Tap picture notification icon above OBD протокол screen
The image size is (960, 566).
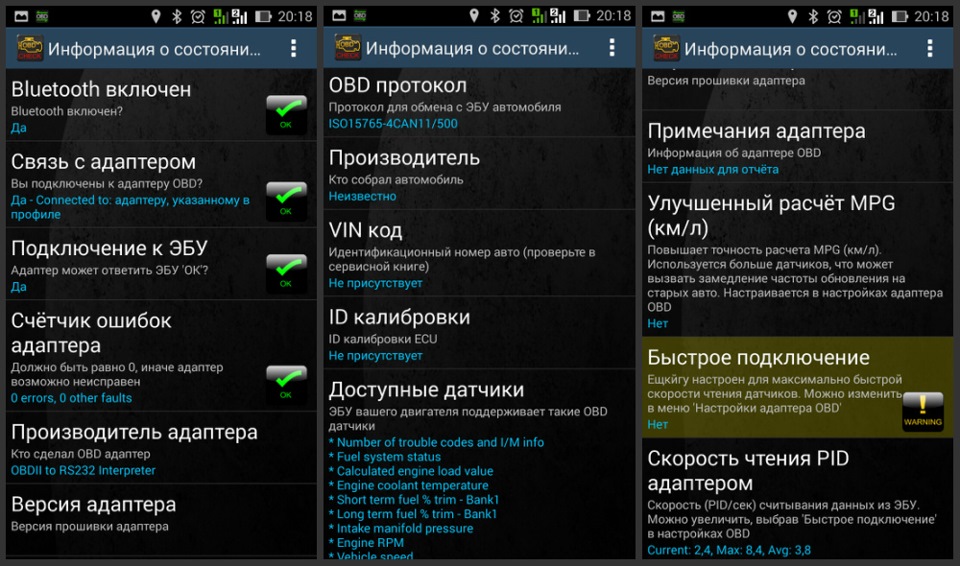tap(339, 16)
